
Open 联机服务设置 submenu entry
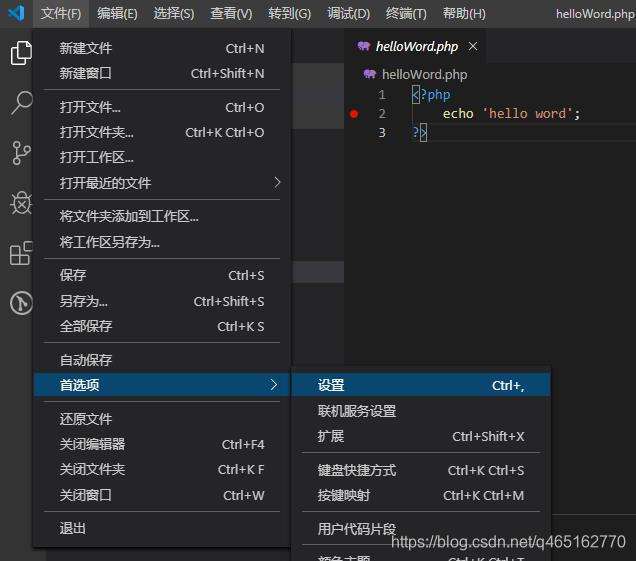[x=421, y=411]
